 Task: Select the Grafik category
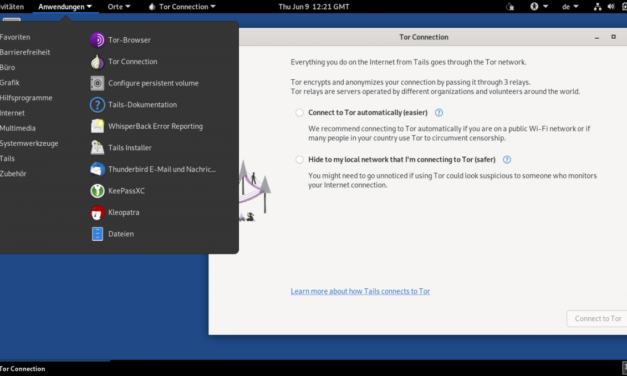(10, 83)
